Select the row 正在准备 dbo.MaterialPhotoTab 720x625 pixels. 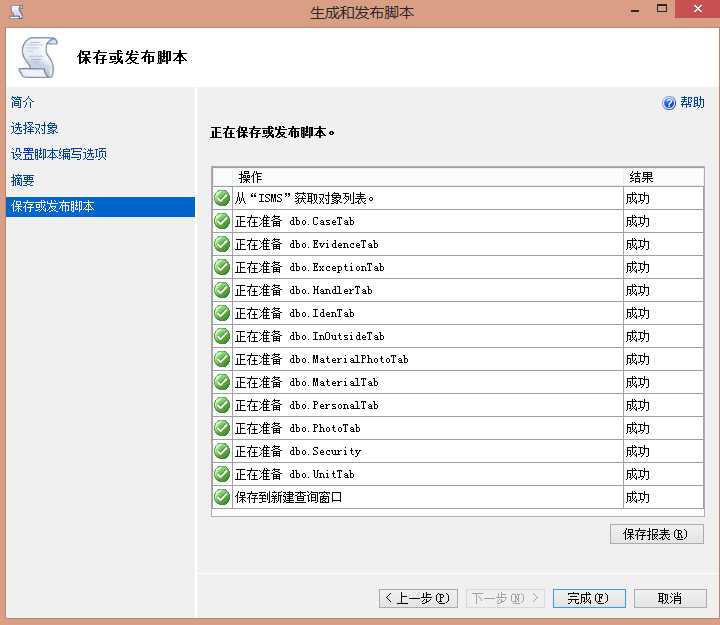click(458, 359)
